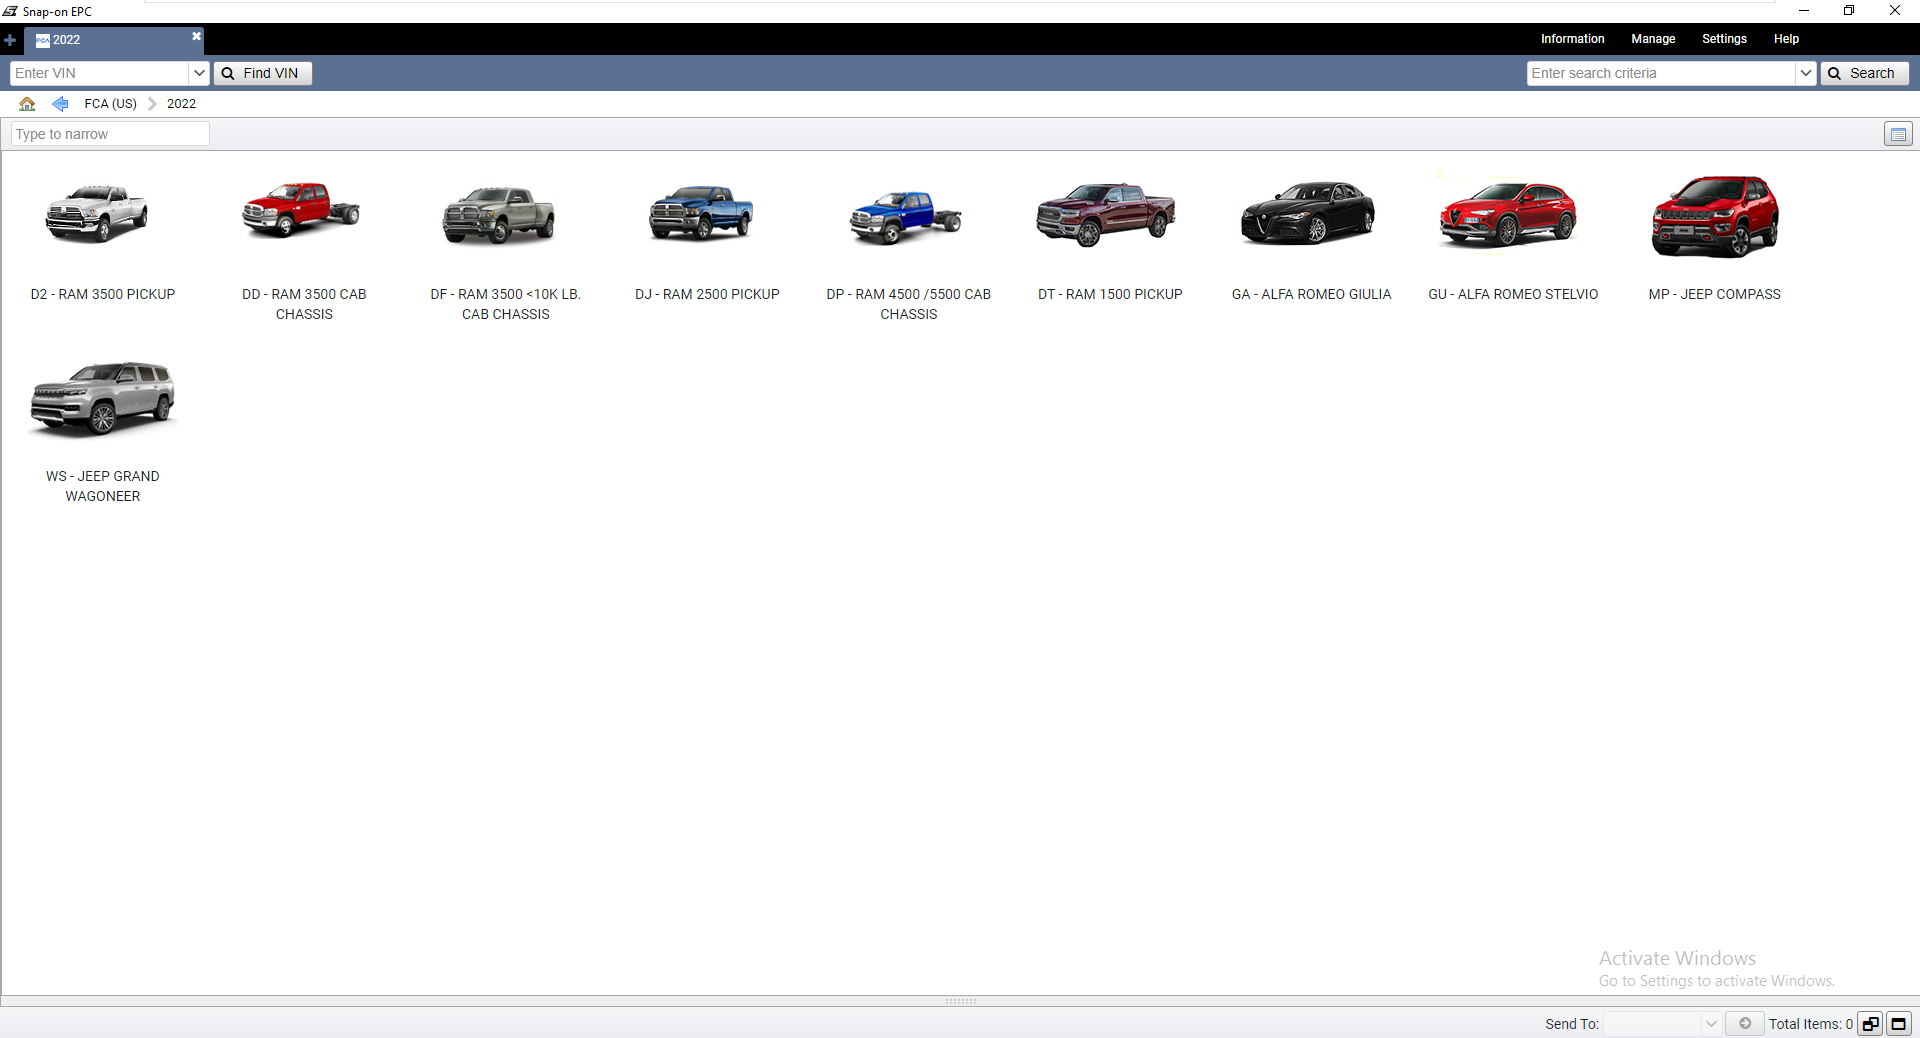Select the 2022 breadcrumb
The image size is (1920, 1038).
[181, 103]
